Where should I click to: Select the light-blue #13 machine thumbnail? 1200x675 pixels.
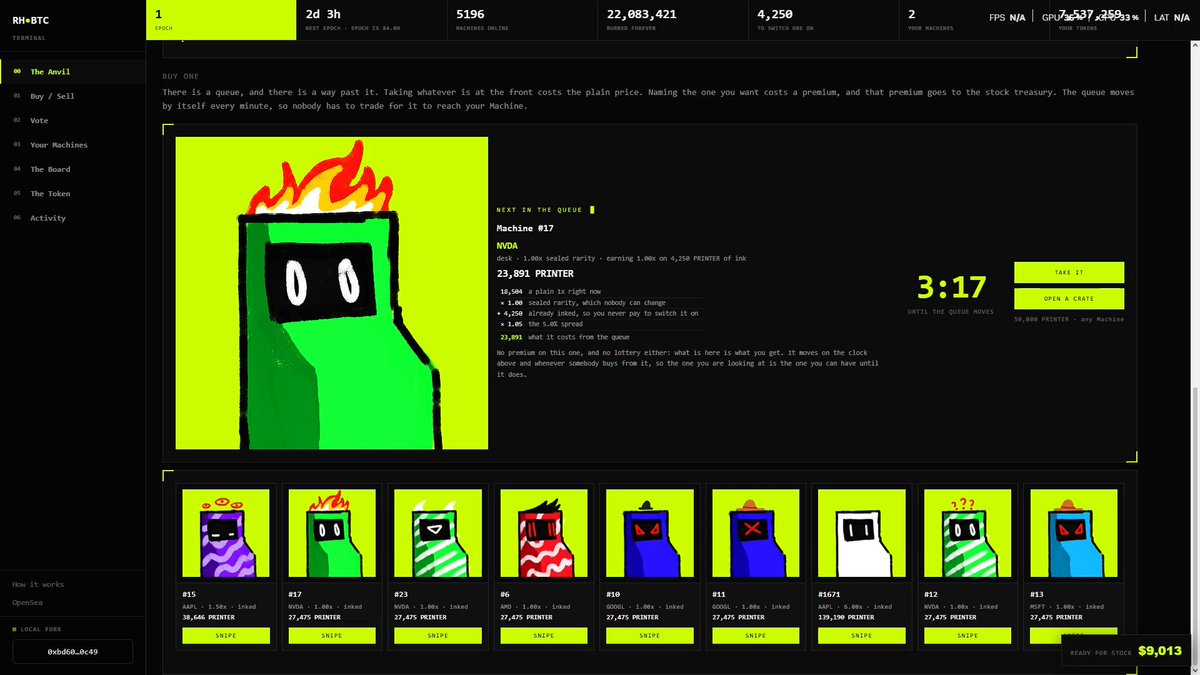(1073, 533)
